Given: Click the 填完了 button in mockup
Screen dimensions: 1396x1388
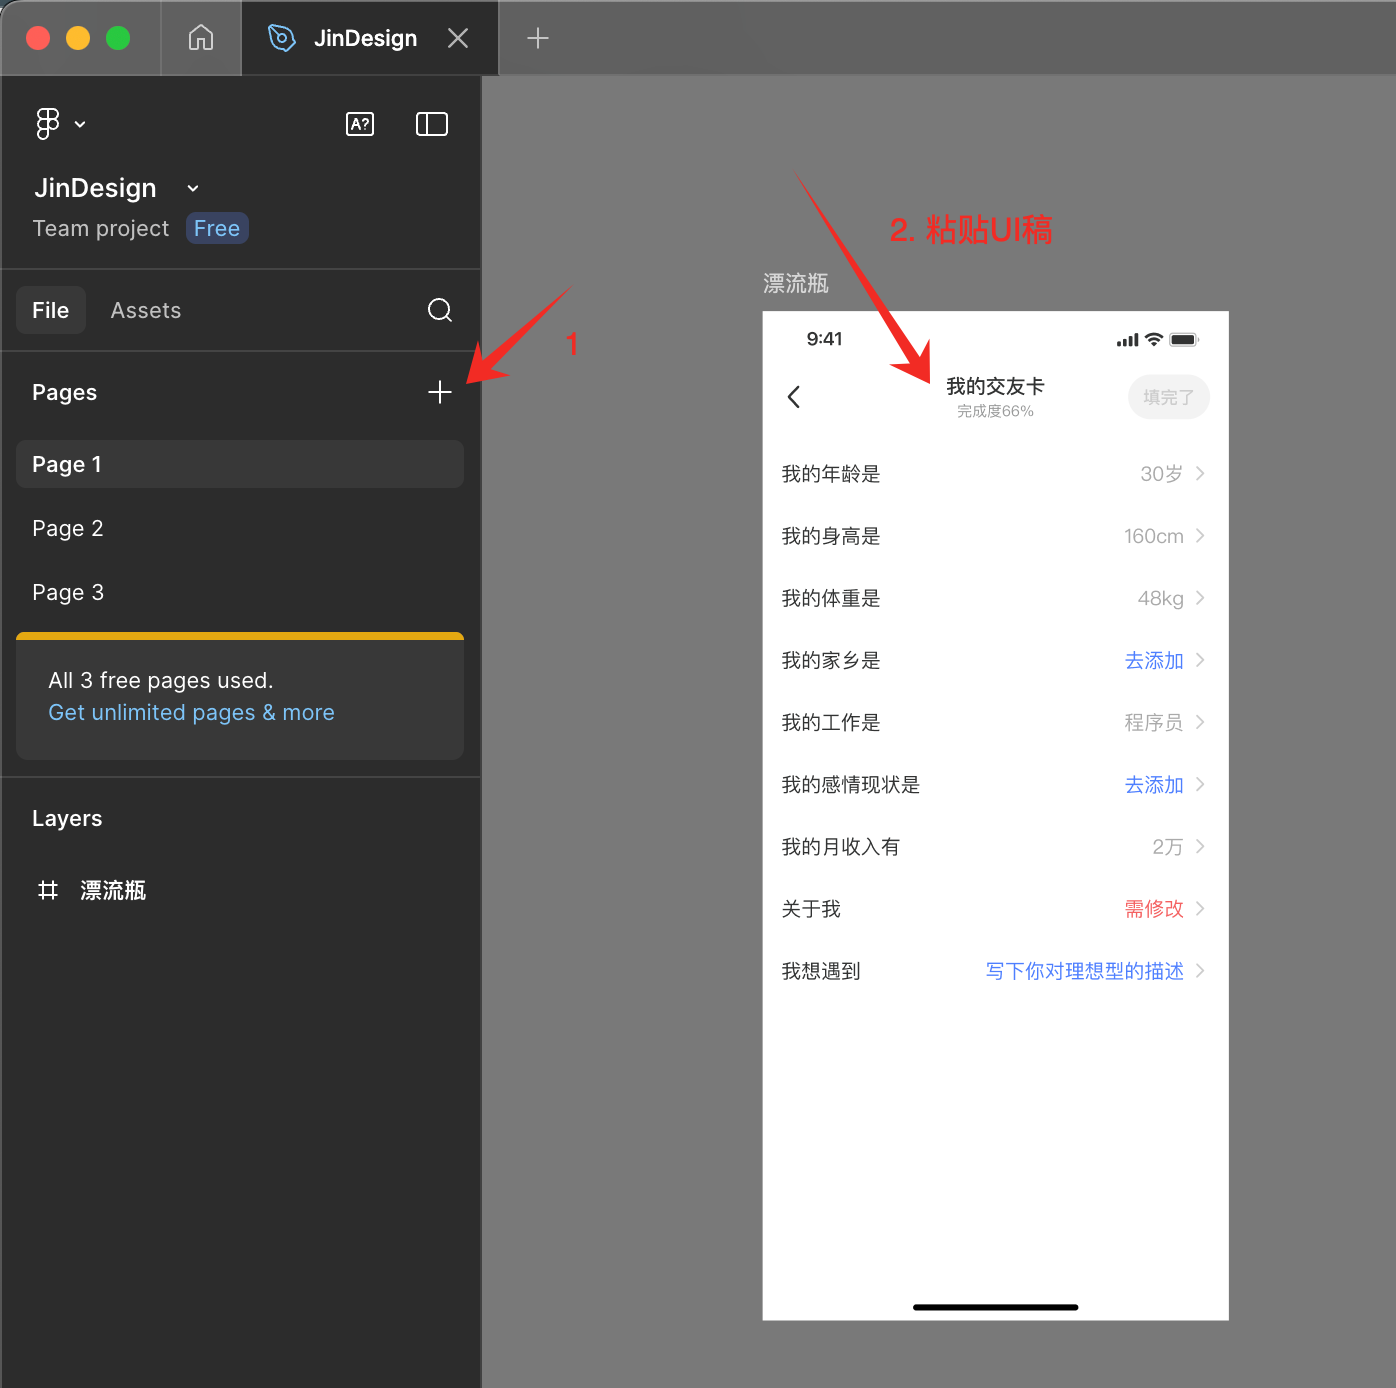Looking at the screenshot, I should click(1168, 397).
